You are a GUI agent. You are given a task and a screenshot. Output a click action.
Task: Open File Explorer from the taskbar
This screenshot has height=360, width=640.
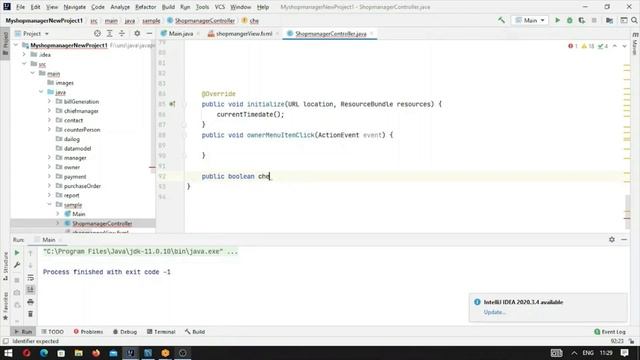pyautogui.click(x=78, y=353)
